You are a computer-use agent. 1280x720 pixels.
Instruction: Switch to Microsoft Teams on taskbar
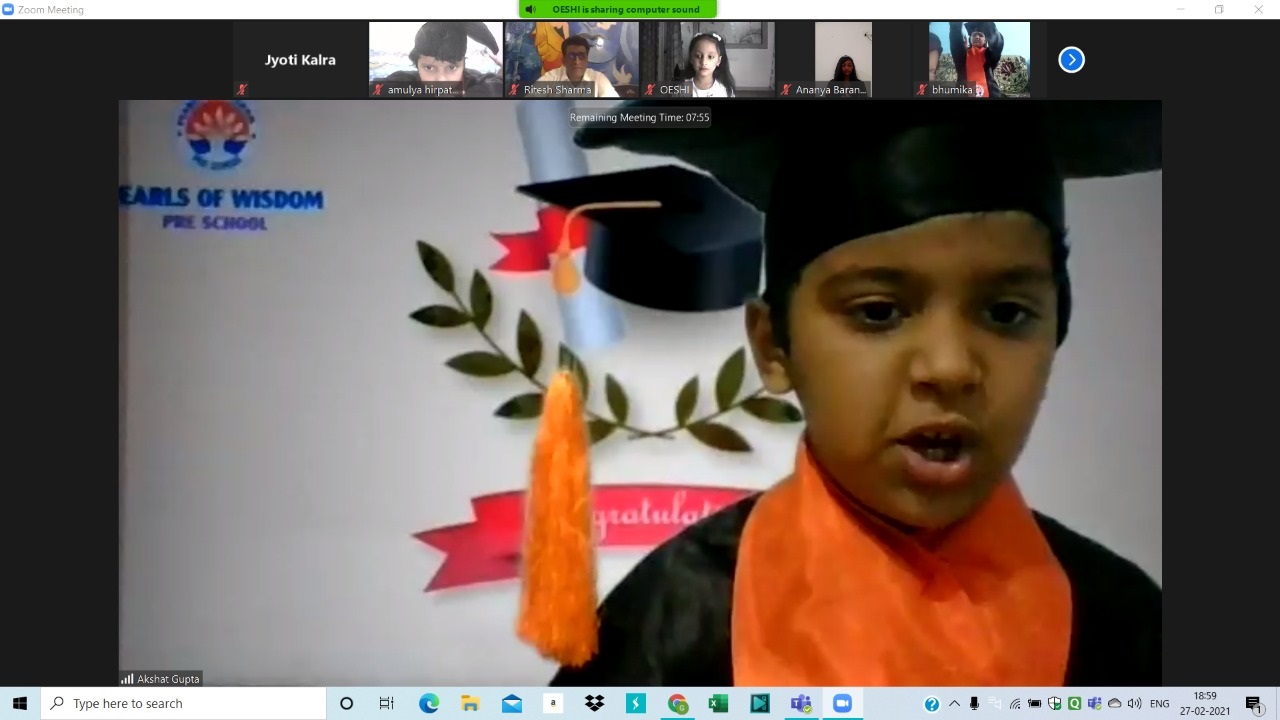pos(801,703)
